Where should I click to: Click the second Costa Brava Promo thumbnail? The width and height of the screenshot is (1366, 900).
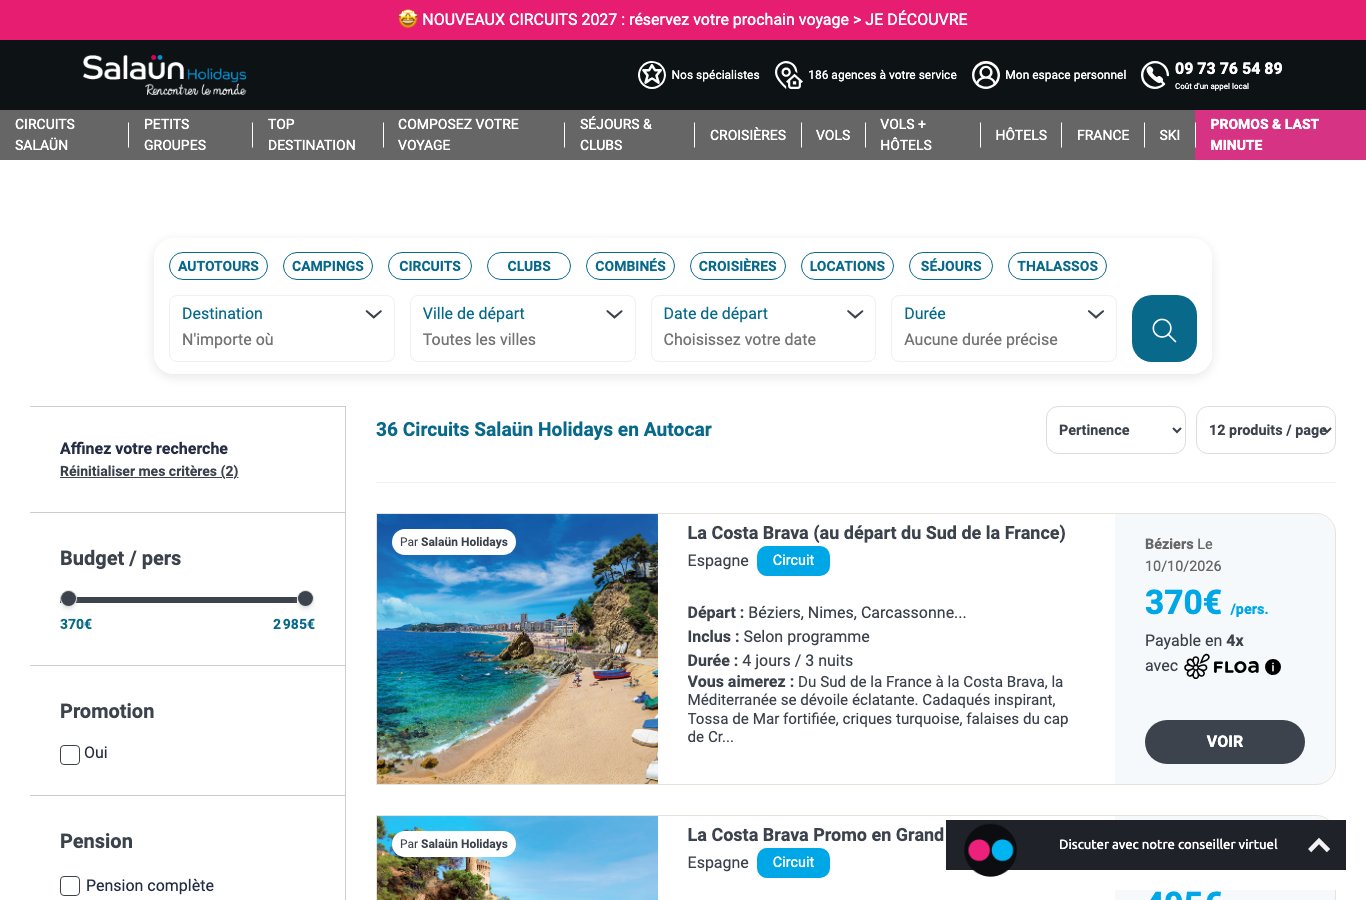517,858
